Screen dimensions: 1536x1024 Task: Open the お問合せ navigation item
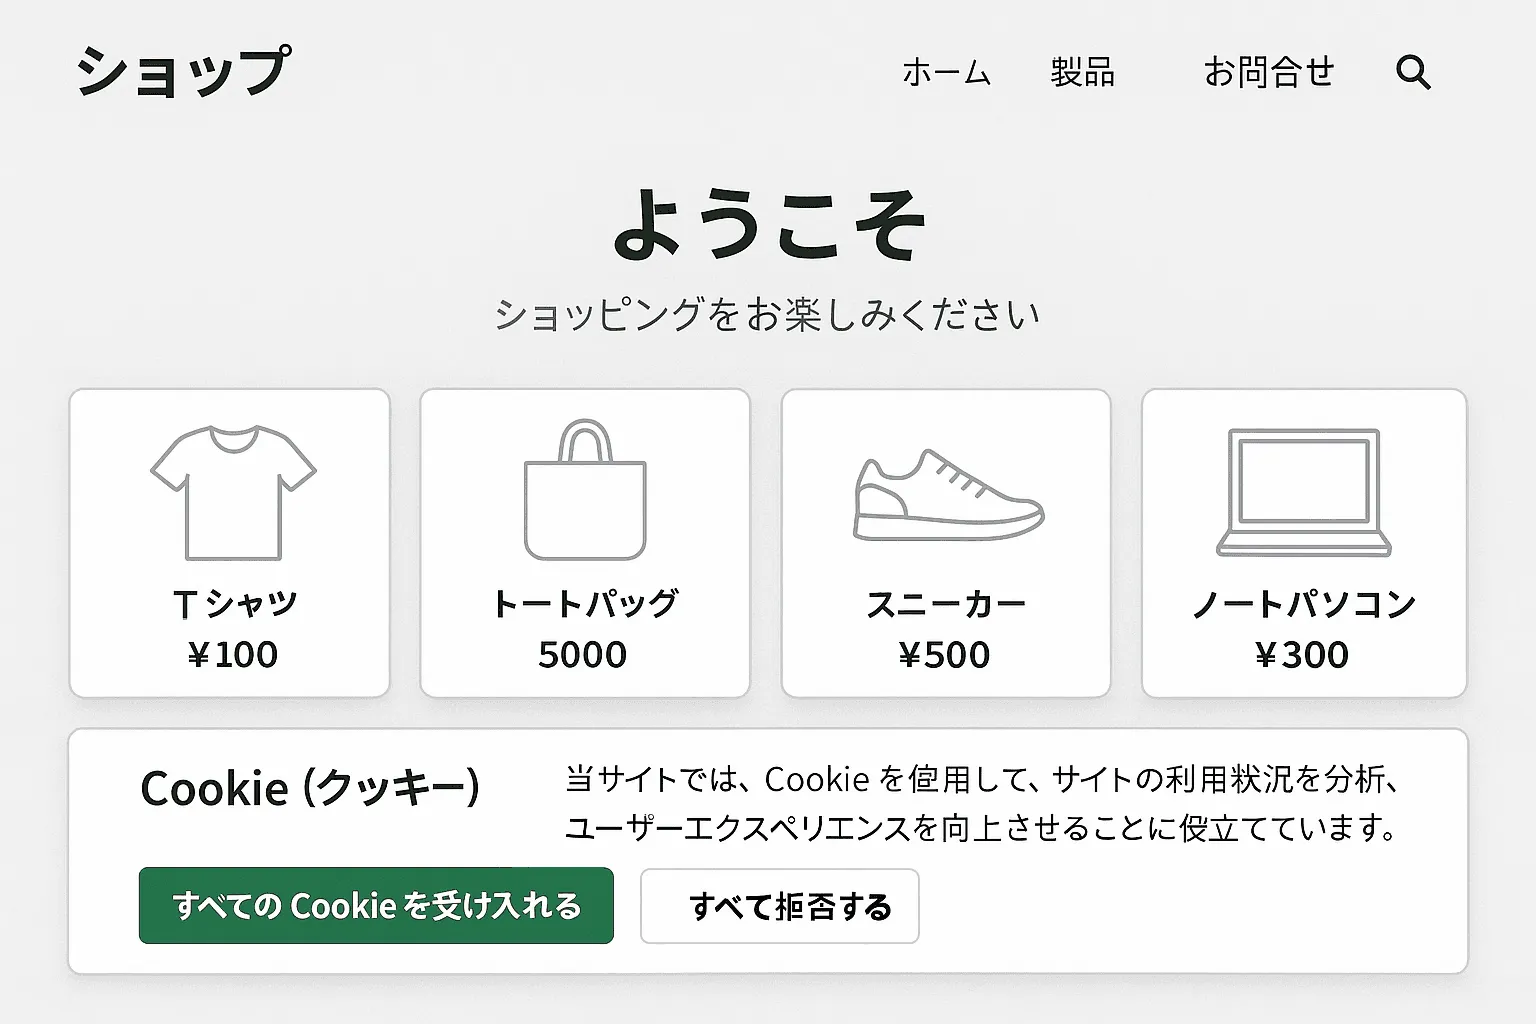tap(1269, 72)
